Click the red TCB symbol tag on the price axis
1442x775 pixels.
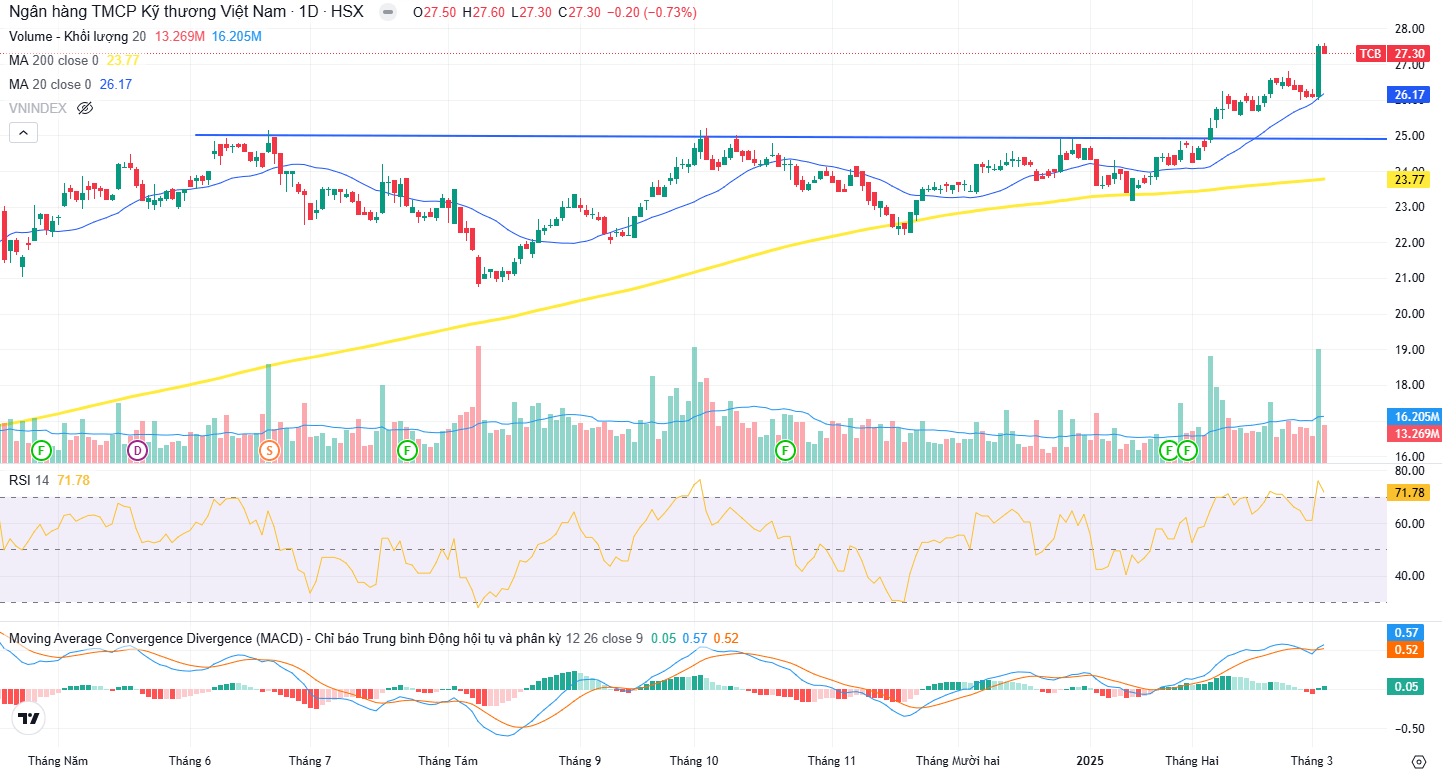tap(1369, 54)
